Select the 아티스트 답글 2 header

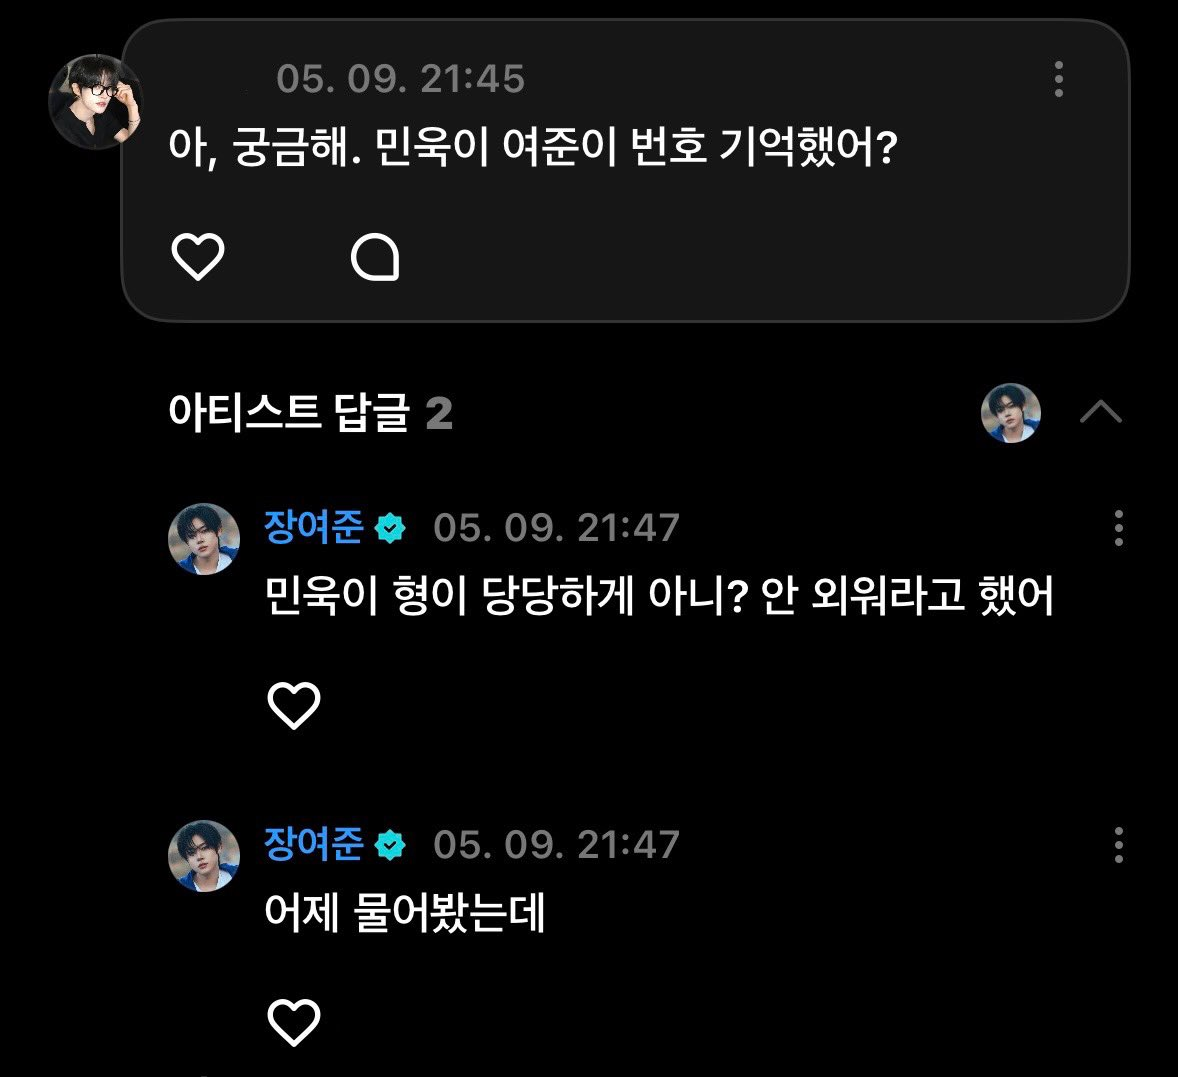click(x=310, y=412)
